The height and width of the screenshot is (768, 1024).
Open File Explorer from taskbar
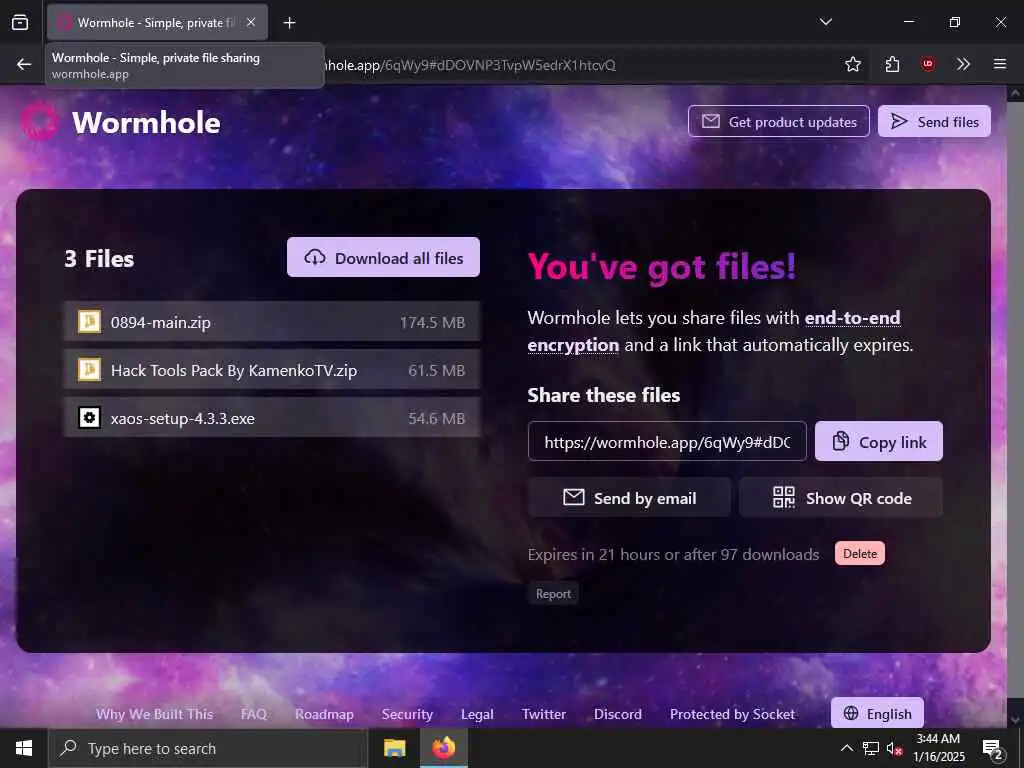click(394, 748)
